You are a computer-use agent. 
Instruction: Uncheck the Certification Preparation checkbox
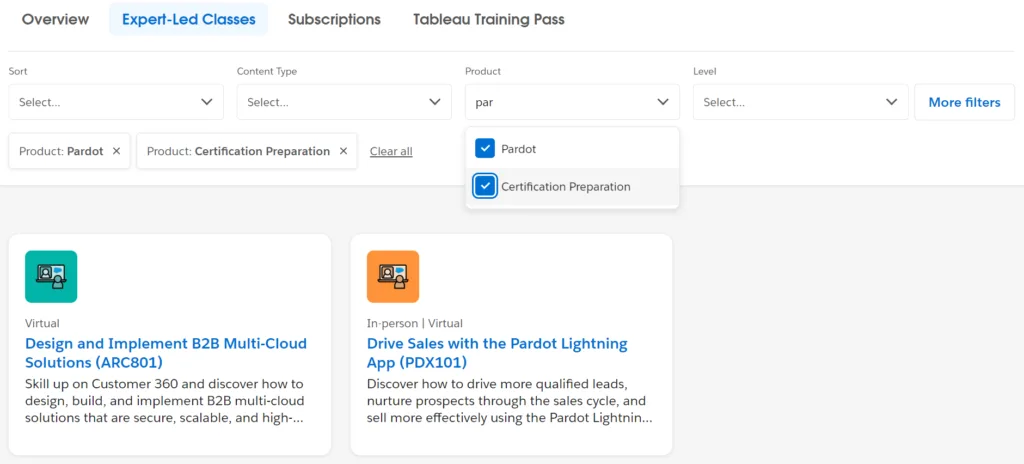(x=485, y=186)
